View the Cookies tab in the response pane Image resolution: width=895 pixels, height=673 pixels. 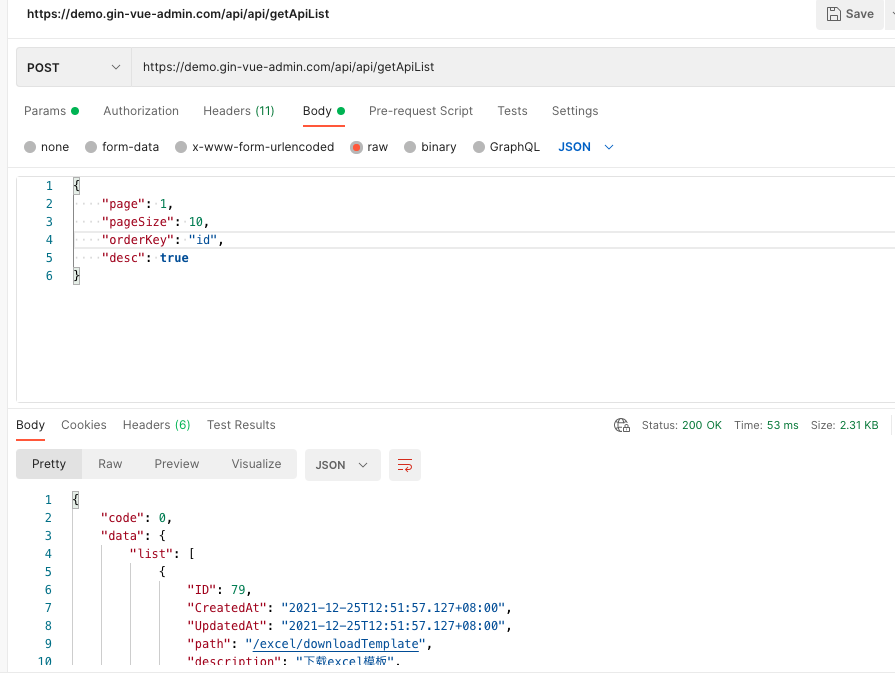click(83, 424)
